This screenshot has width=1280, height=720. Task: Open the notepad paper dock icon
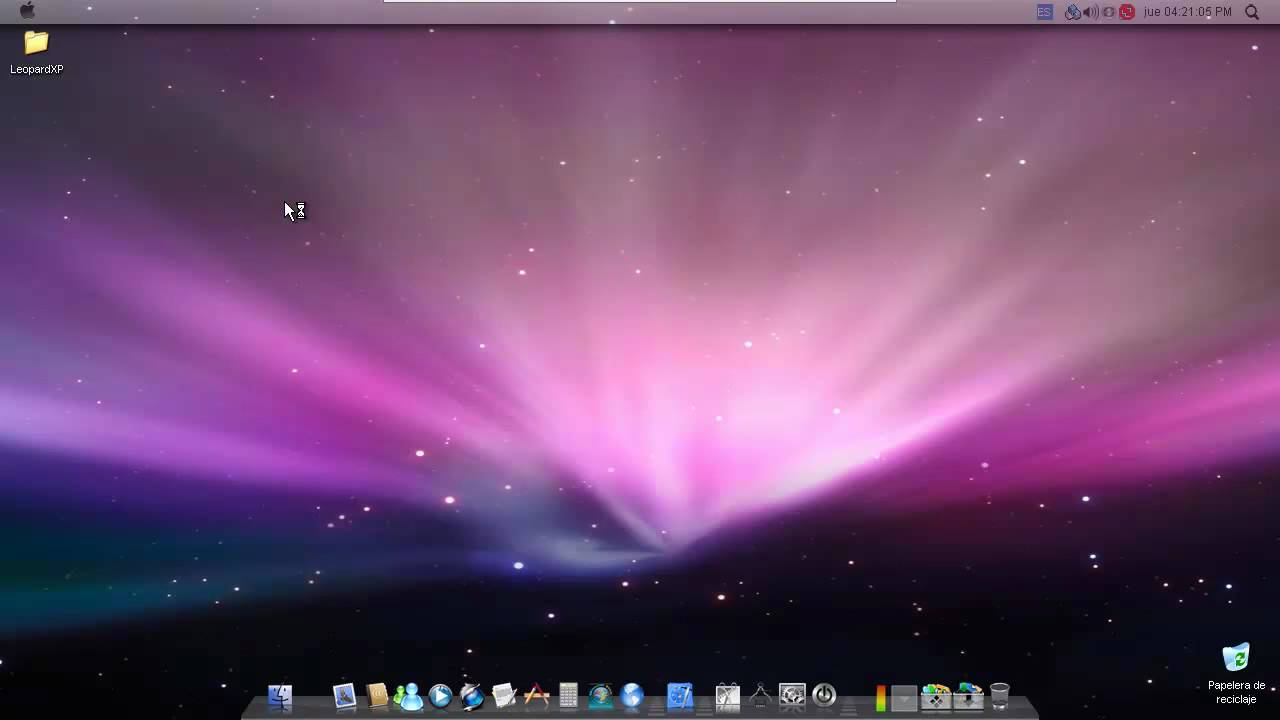point(504,696)
